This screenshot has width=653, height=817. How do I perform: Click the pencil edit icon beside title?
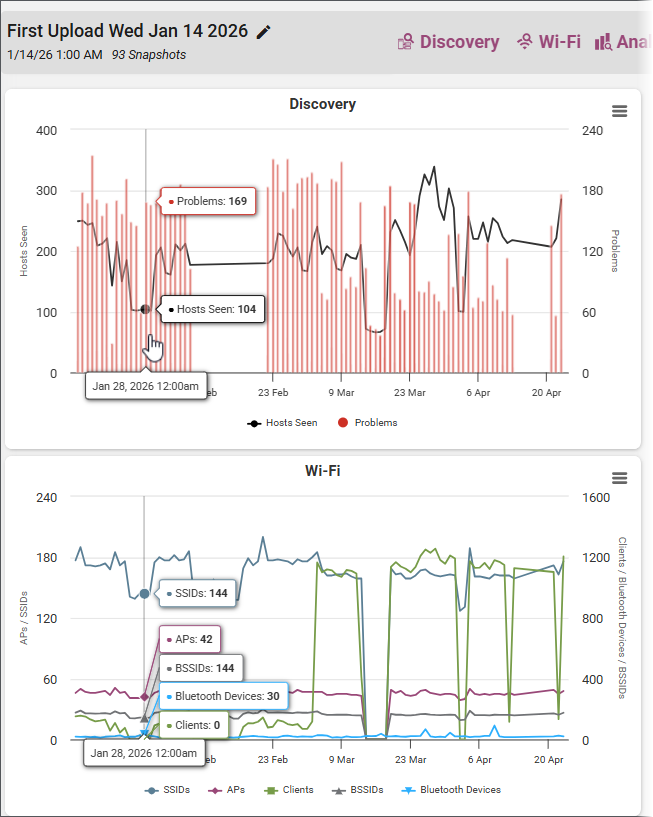[x=264, y=32]
